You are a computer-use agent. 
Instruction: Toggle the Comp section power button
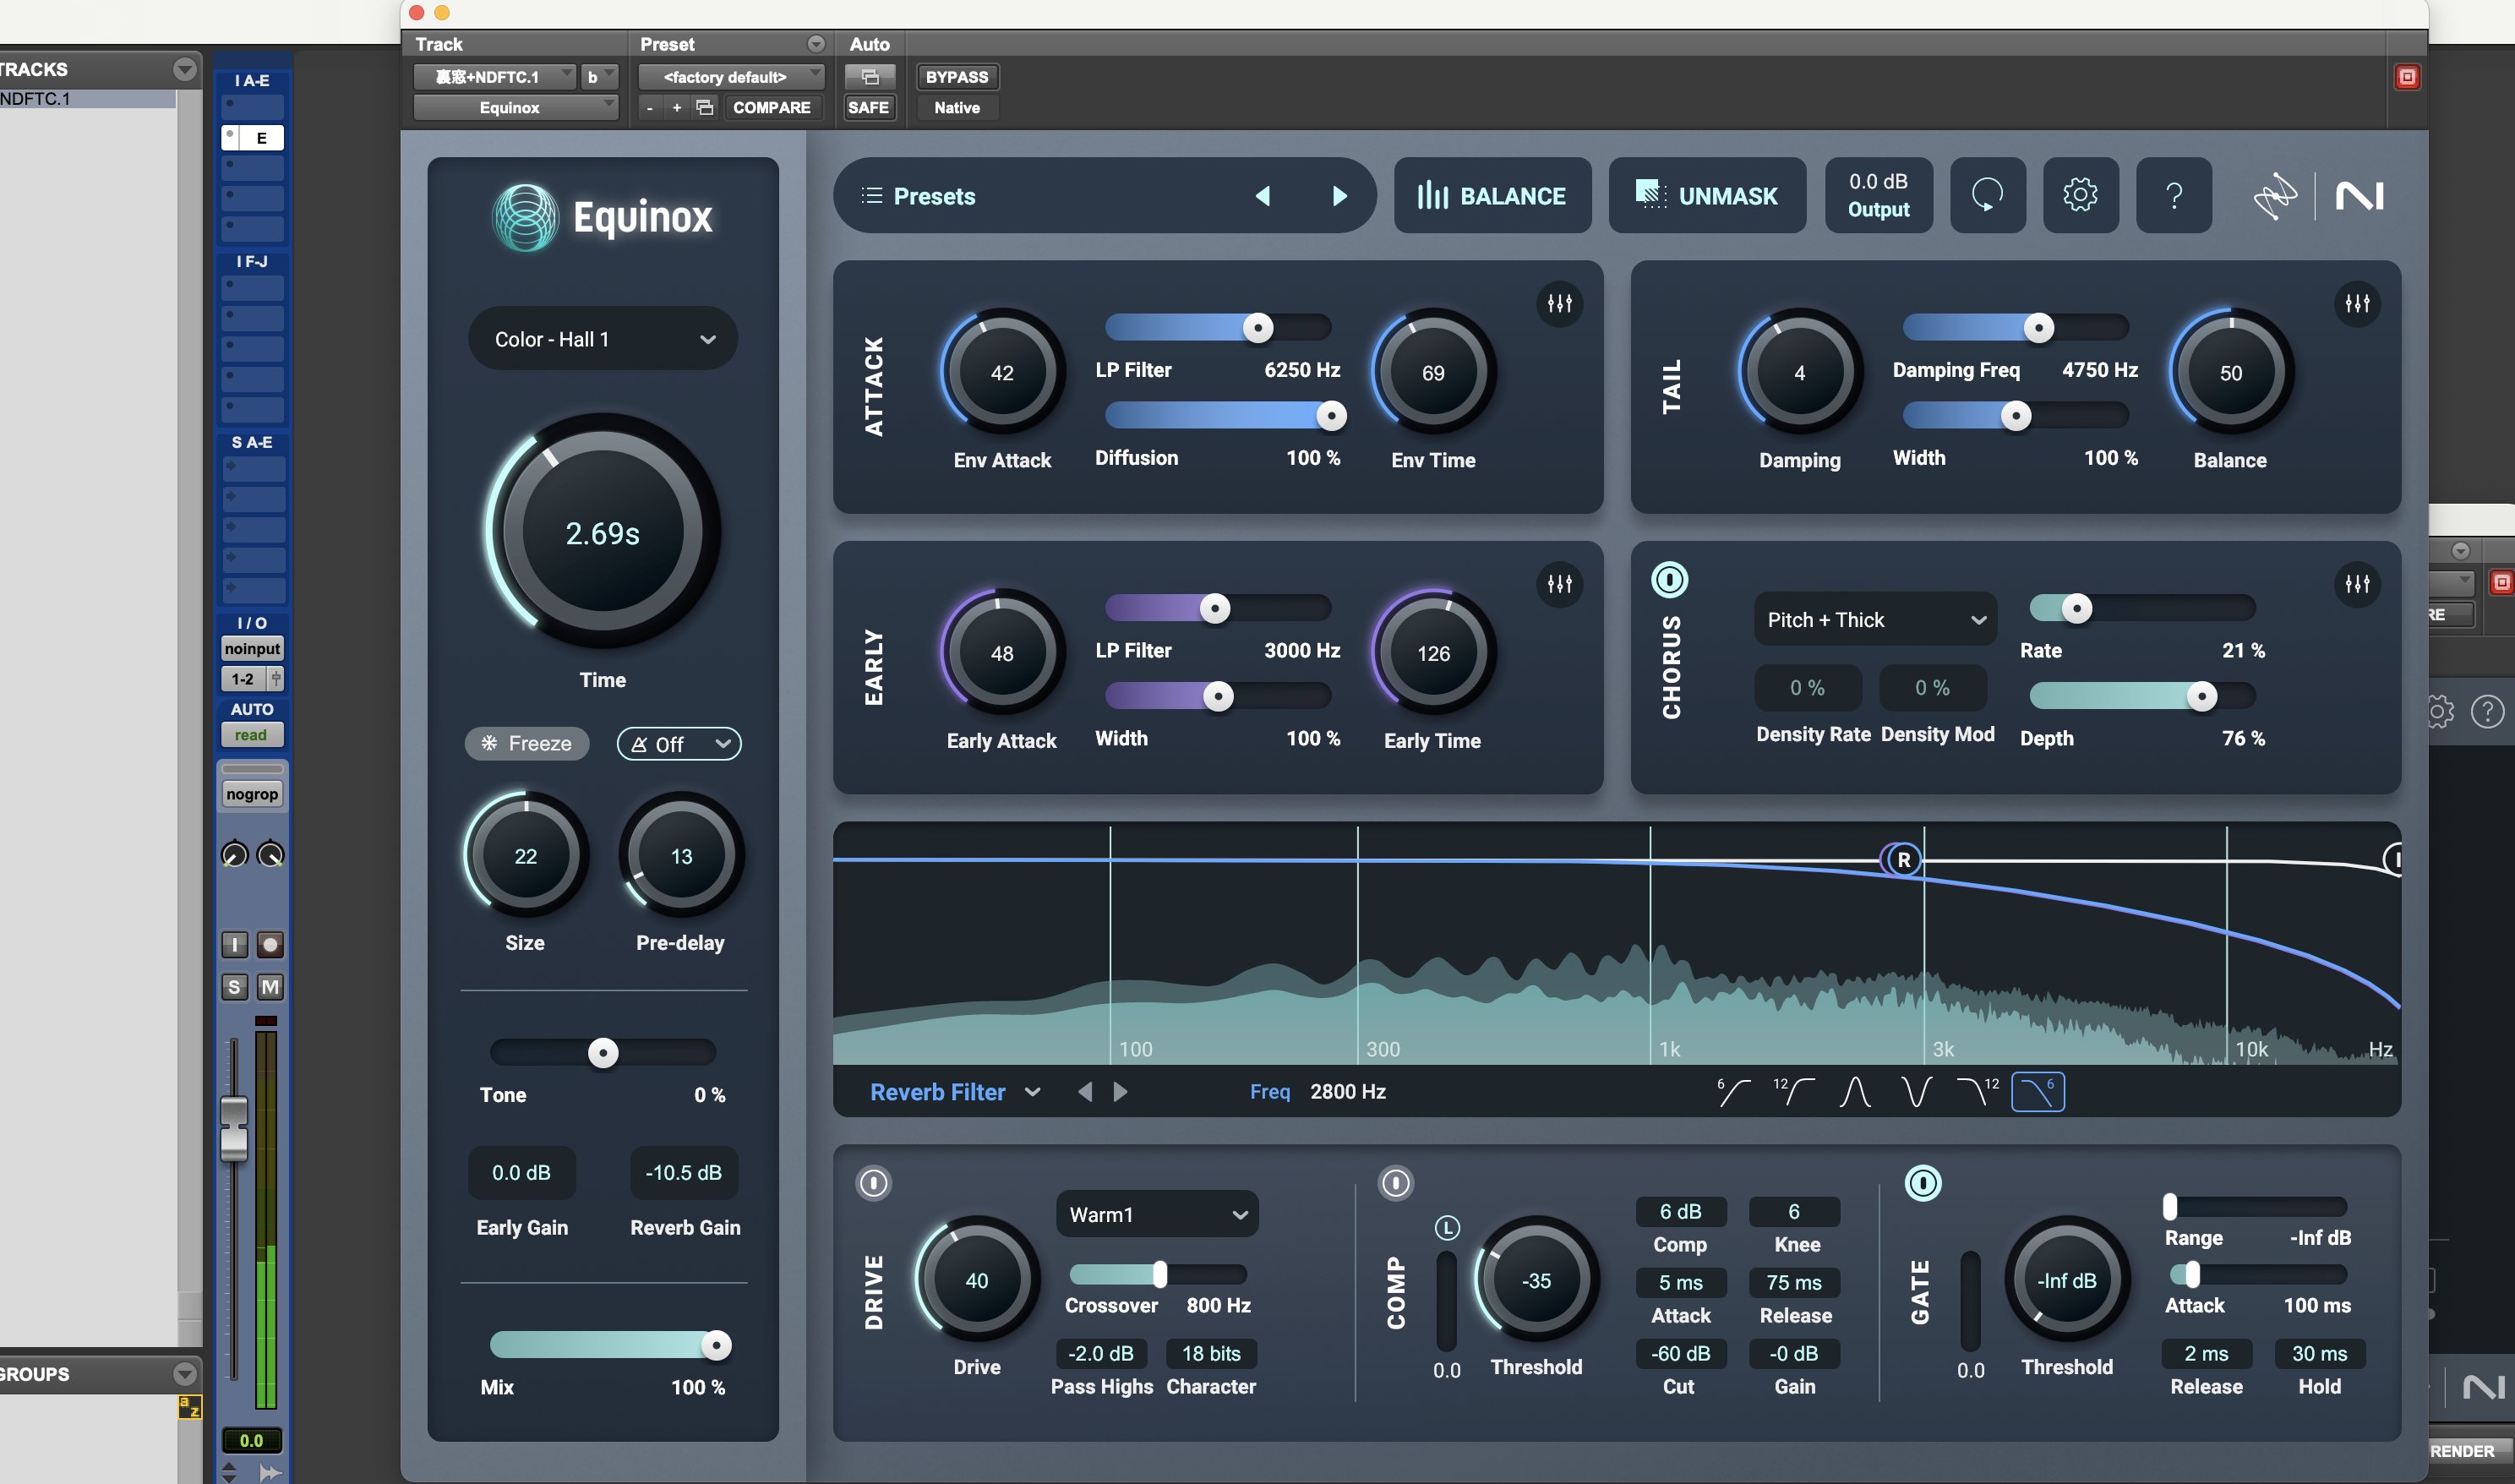click(x=1395, y=1183)
